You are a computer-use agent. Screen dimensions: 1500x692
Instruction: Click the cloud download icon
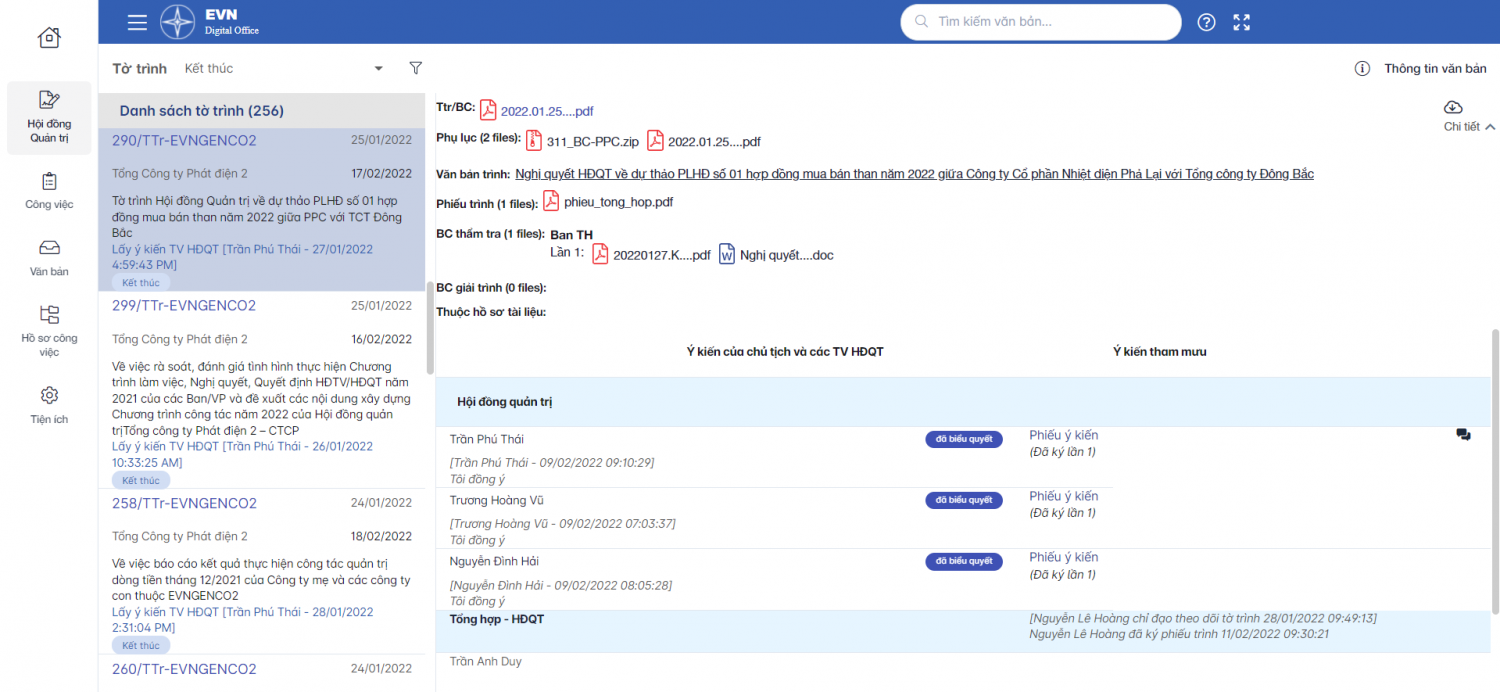tap(1453, 107)
